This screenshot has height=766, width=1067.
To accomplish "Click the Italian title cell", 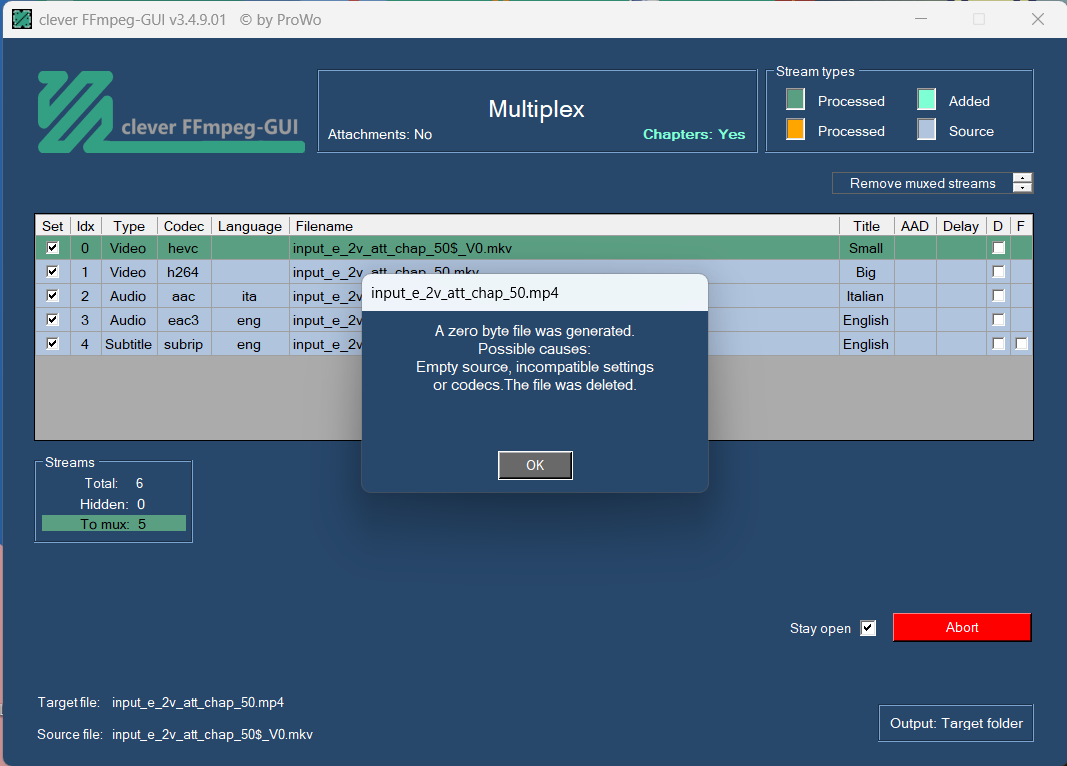I will 866,296.
